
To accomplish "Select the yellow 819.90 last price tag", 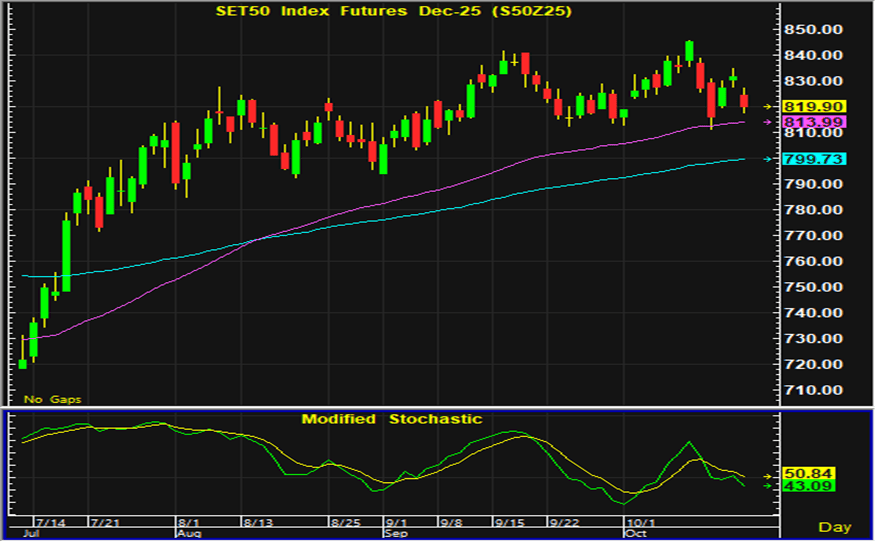I will click(818, 106).
